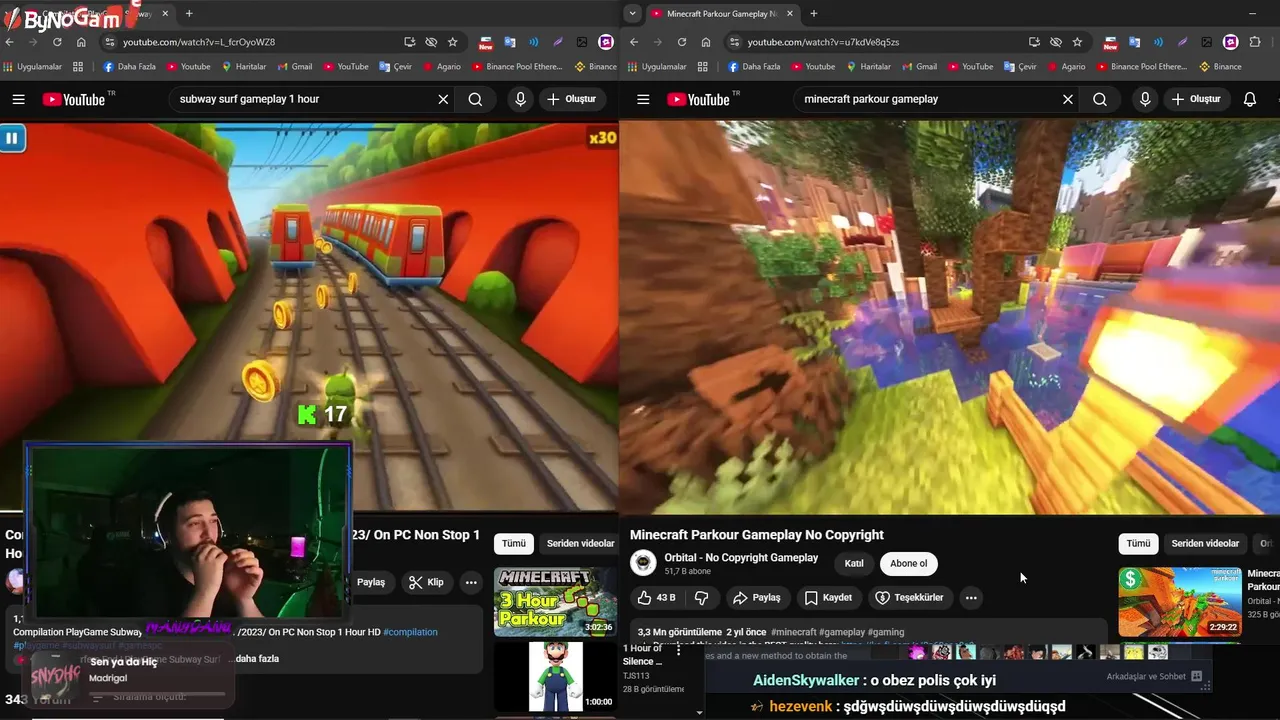Click 'Katıl' join button

(854, 563)
